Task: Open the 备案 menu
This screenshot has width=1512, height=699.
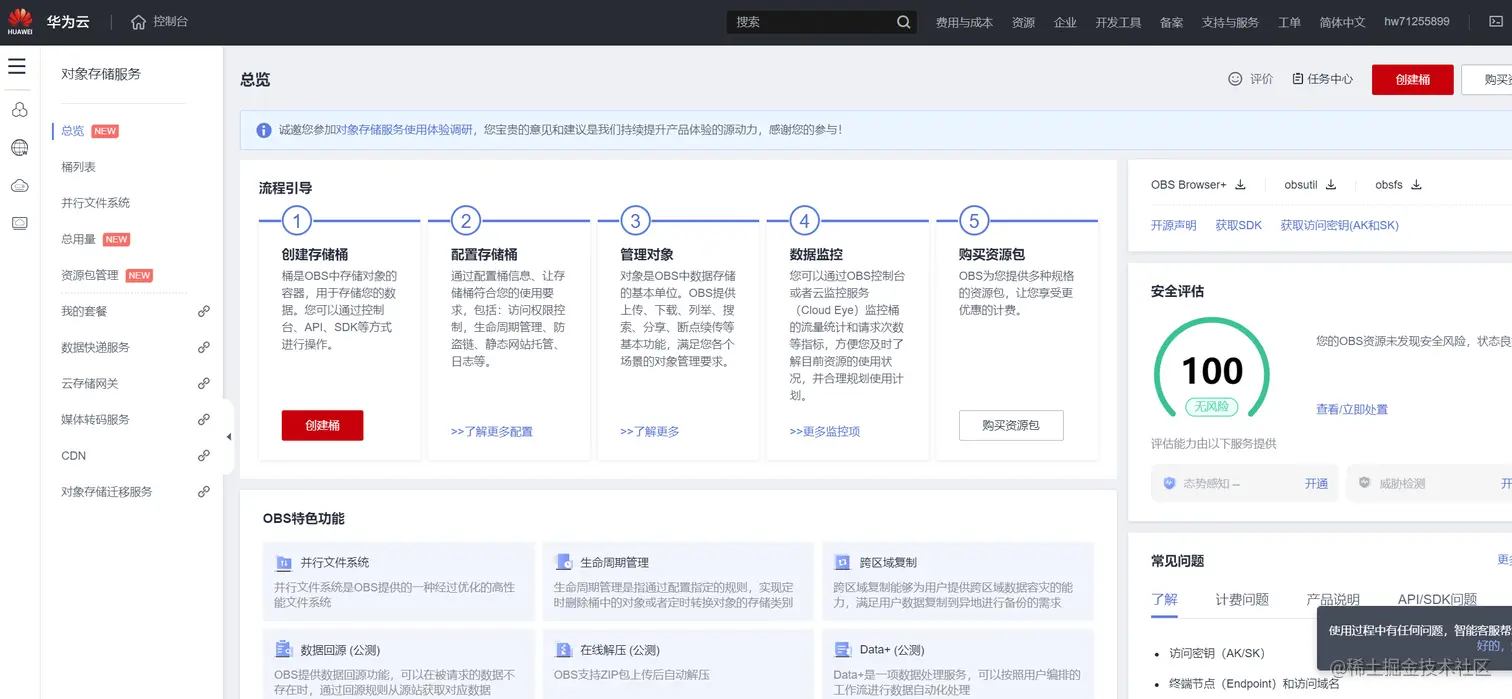Action: pyautogui.click(x=1171, y=22)
